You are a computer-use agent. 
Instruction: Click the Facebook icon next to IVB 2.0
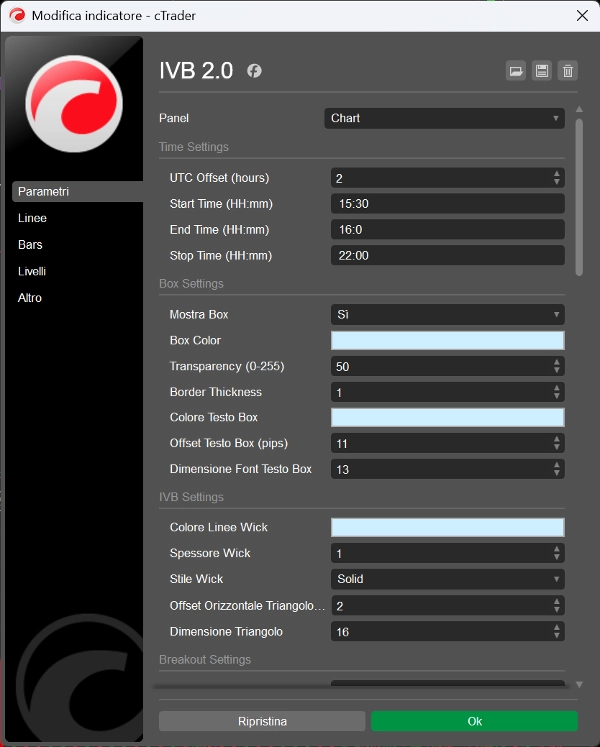254,71
